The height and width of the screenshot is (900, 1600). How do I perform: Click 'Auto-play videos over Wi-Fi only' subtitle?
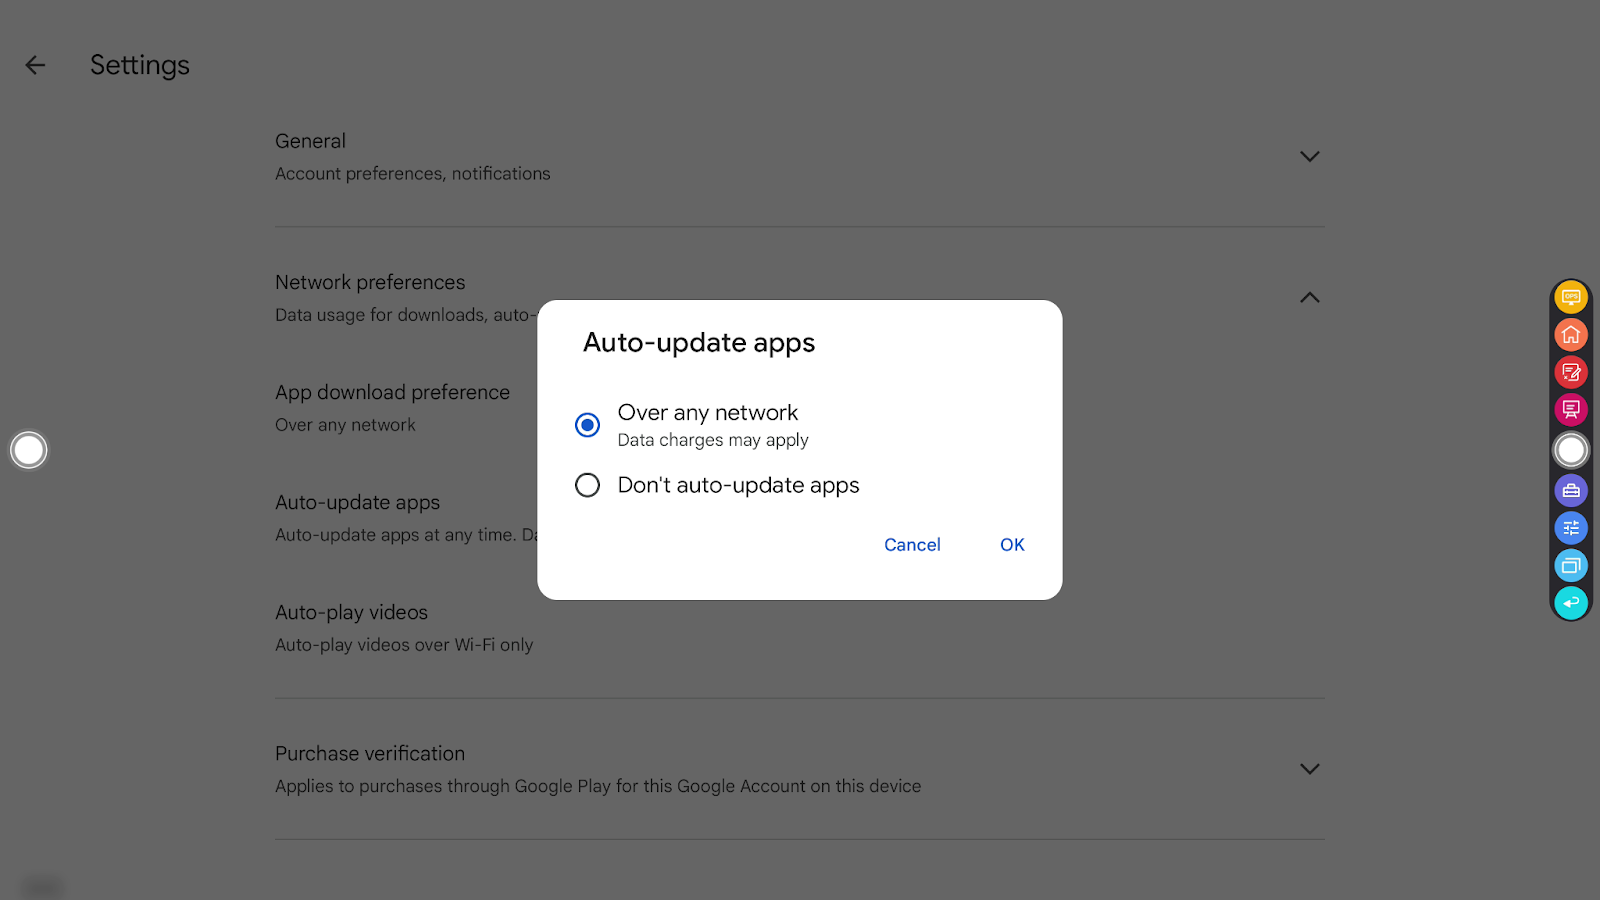[x=404, y=645]
